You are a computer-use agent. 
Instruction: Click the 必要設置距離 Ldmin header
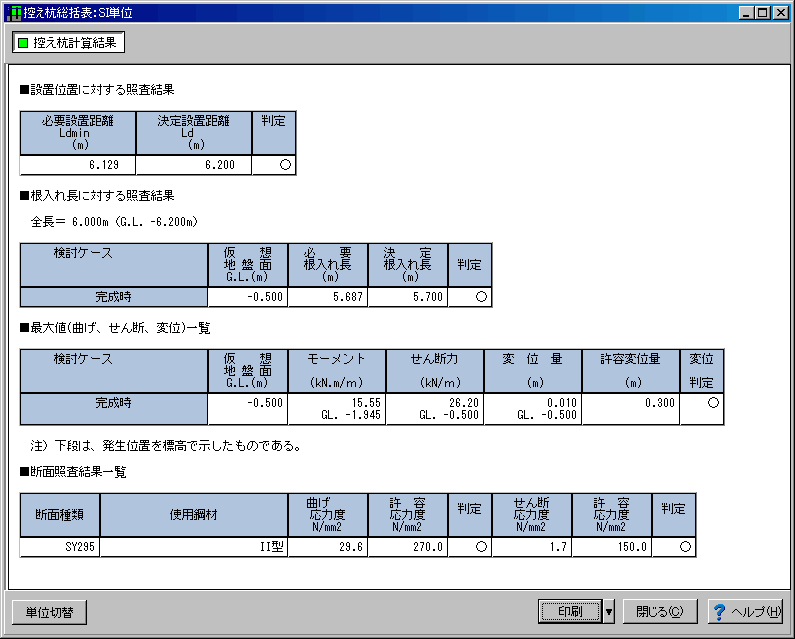pos(78,133)
